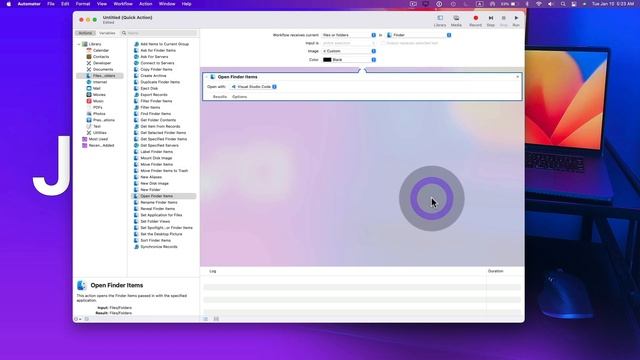The height and width of the screenshot is (360, 640).
Task: Remove the Open Finder Items action
Action: (518, 77)
